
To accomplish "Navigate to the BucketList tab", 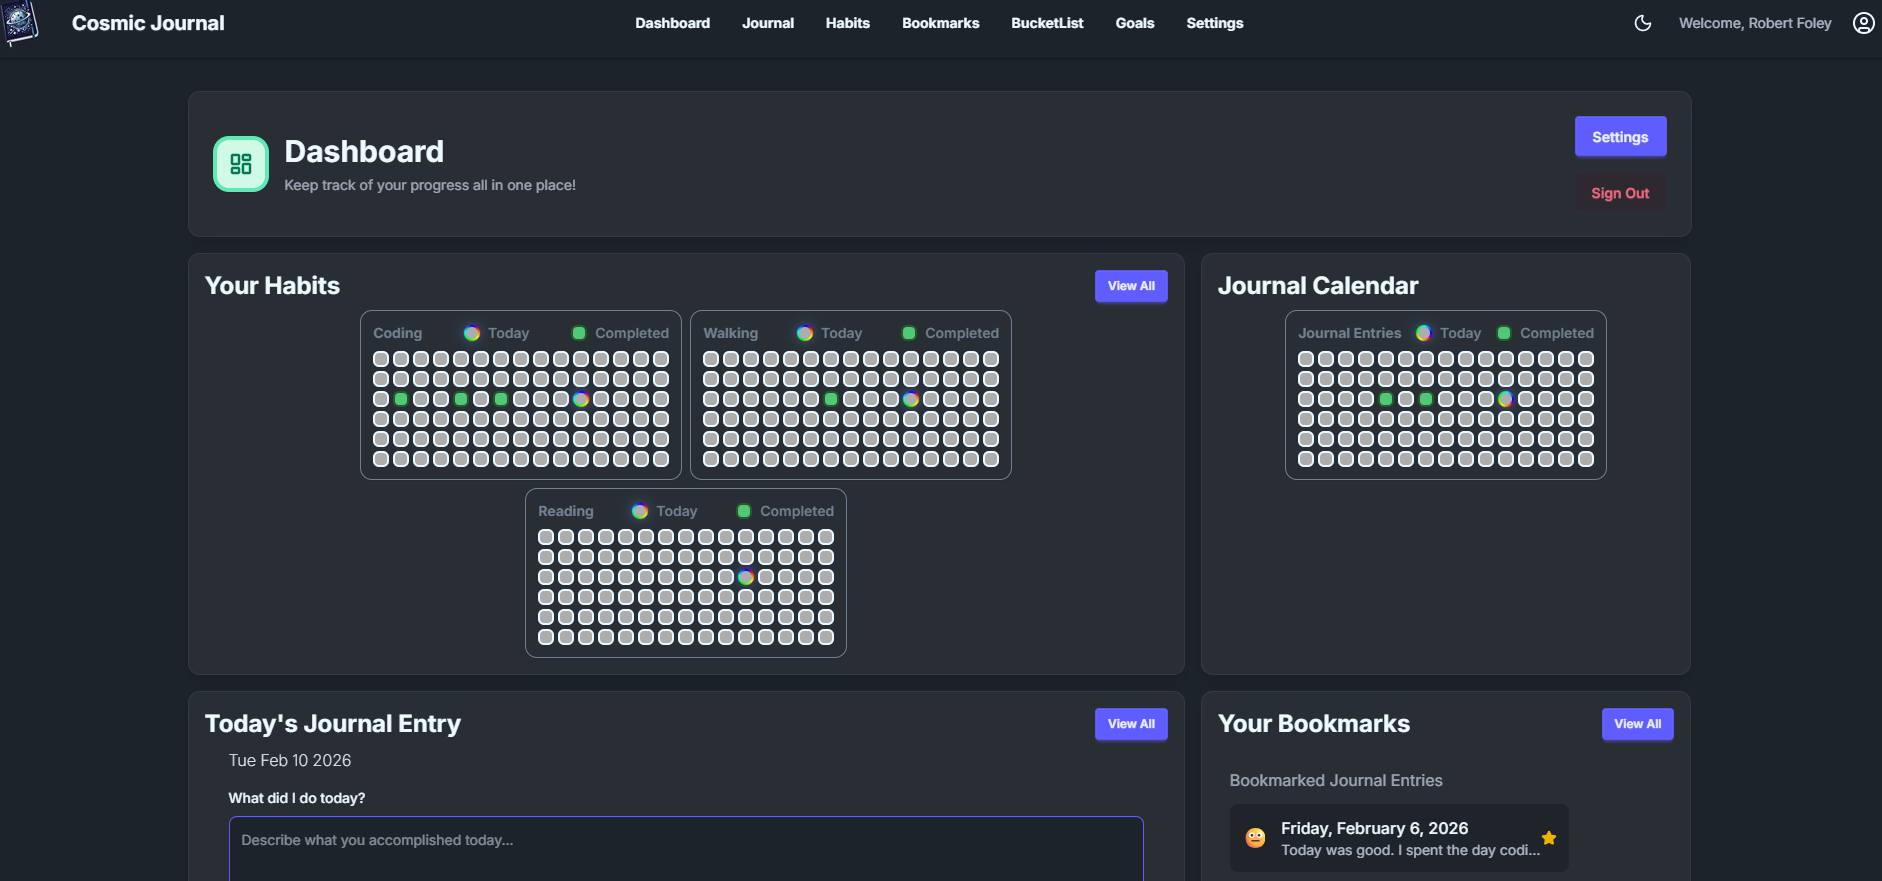I will [x=1047, y=23].
